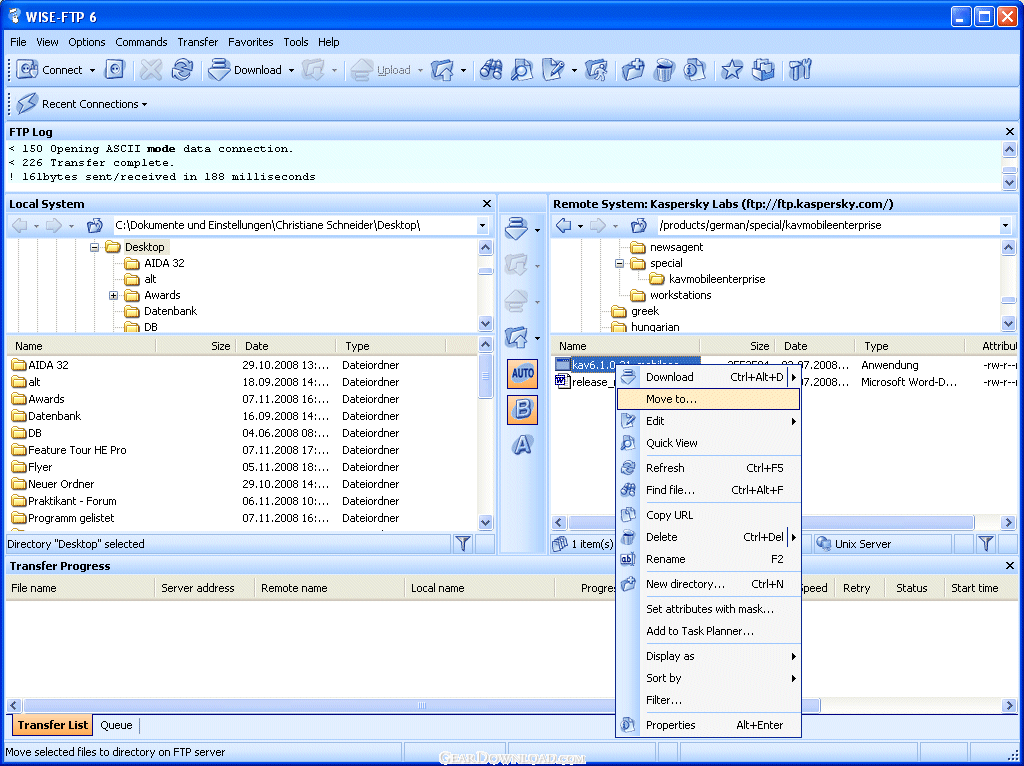The image size is (1024, 766).
Task: Click the Connect icon in the toolbar
Action: tap(27, 69)
